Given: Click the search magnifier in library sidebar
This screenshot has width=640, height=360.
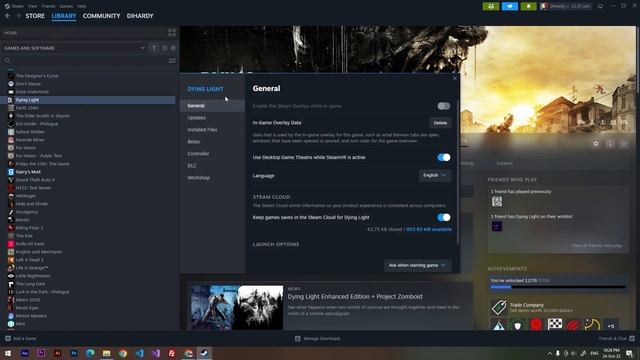Looking at the screenshot, I should point(7,60).
